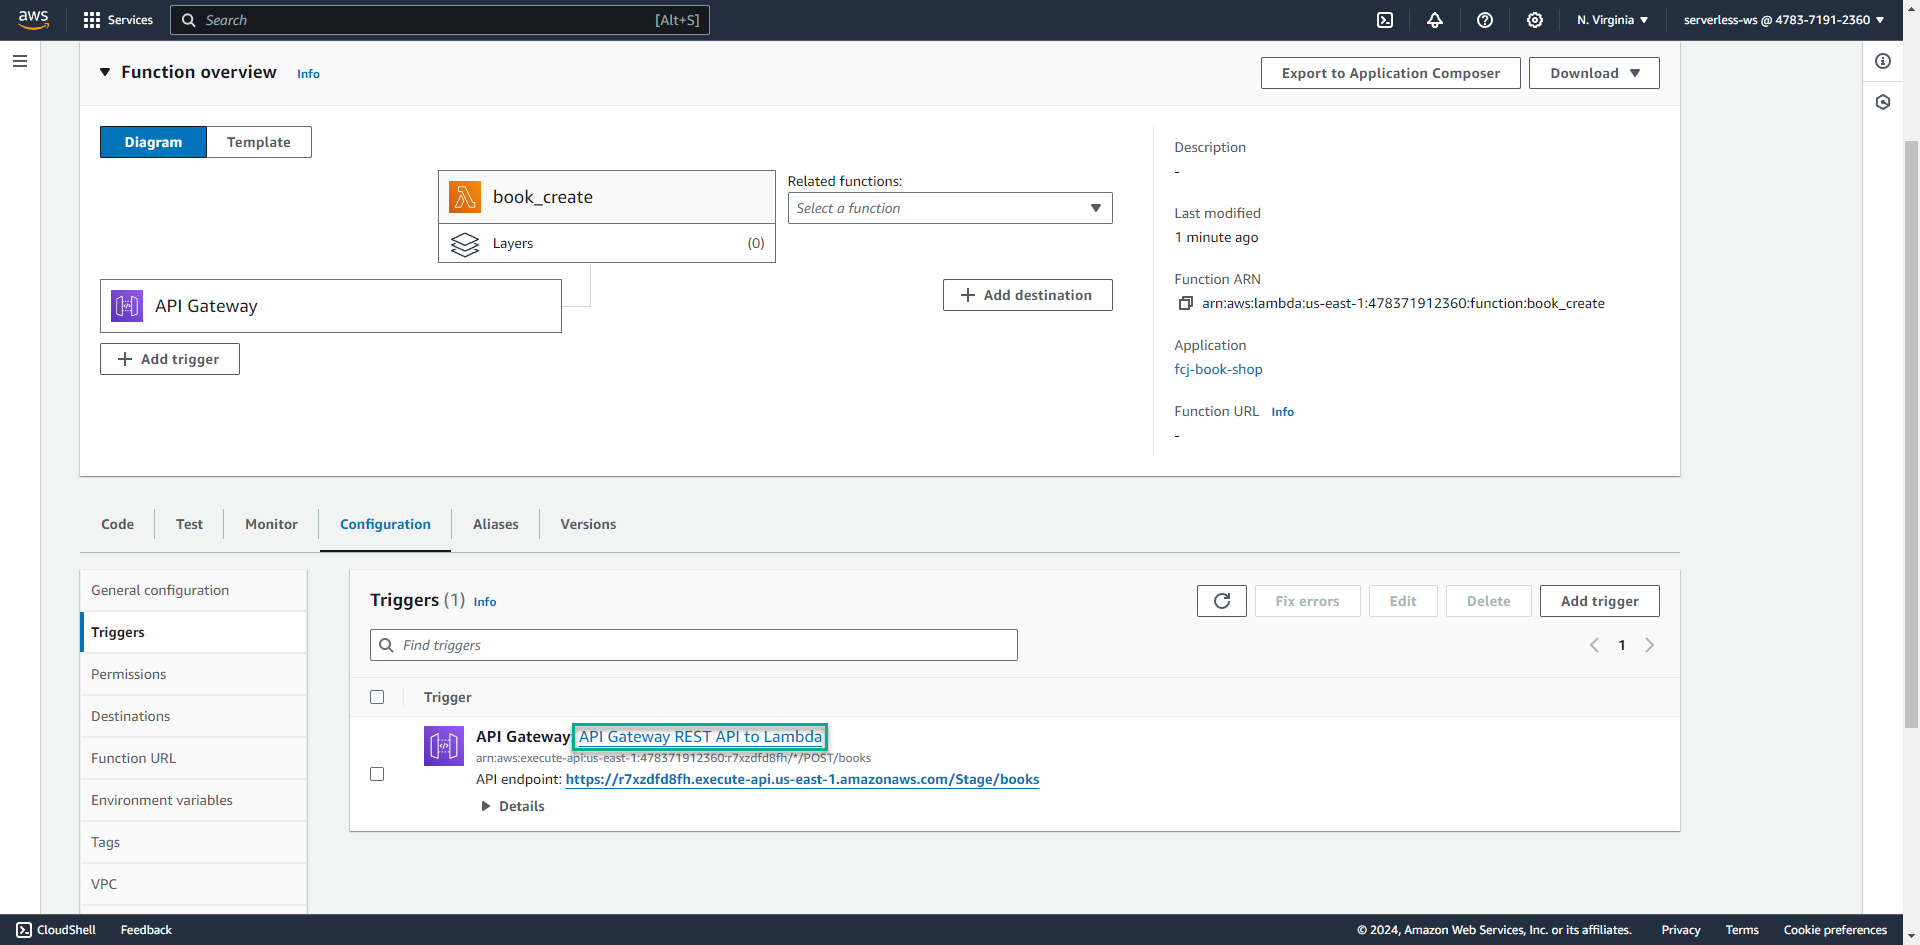Click Export to Application Composer

click(x=1391, y=73)
